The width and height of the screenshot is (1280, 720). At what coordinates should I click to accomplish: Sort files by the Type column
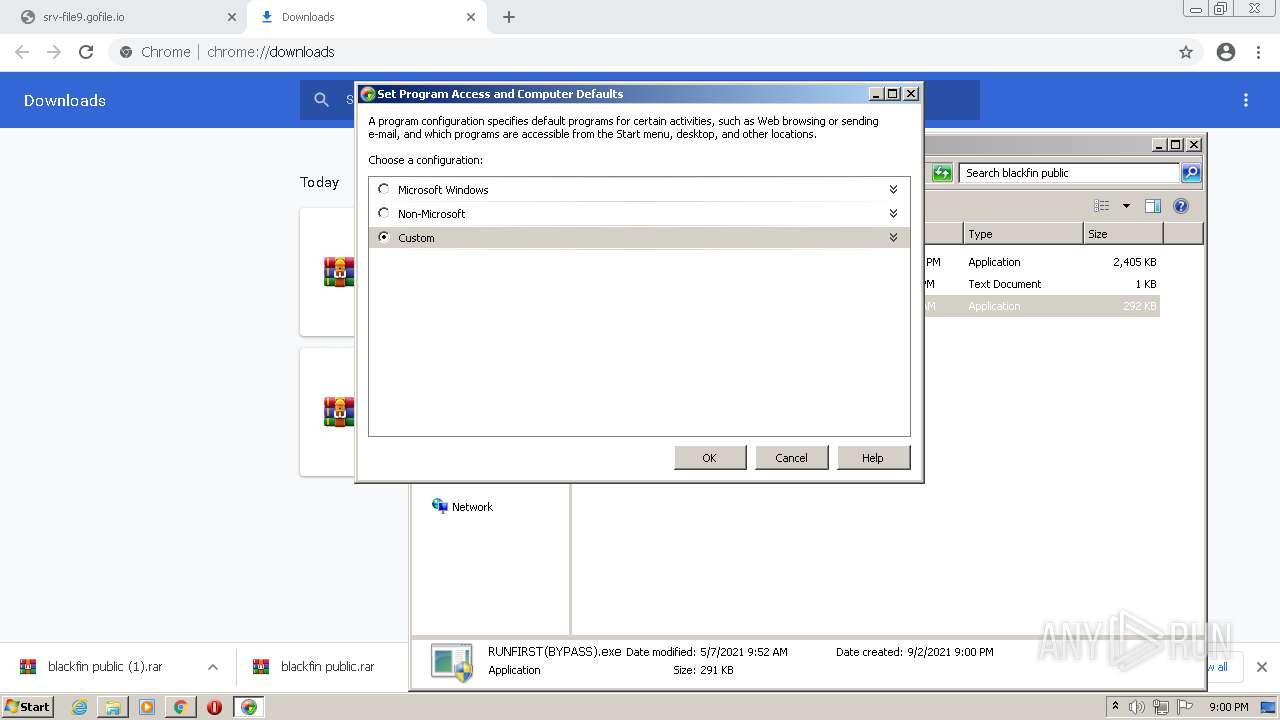coord(1023,234)
